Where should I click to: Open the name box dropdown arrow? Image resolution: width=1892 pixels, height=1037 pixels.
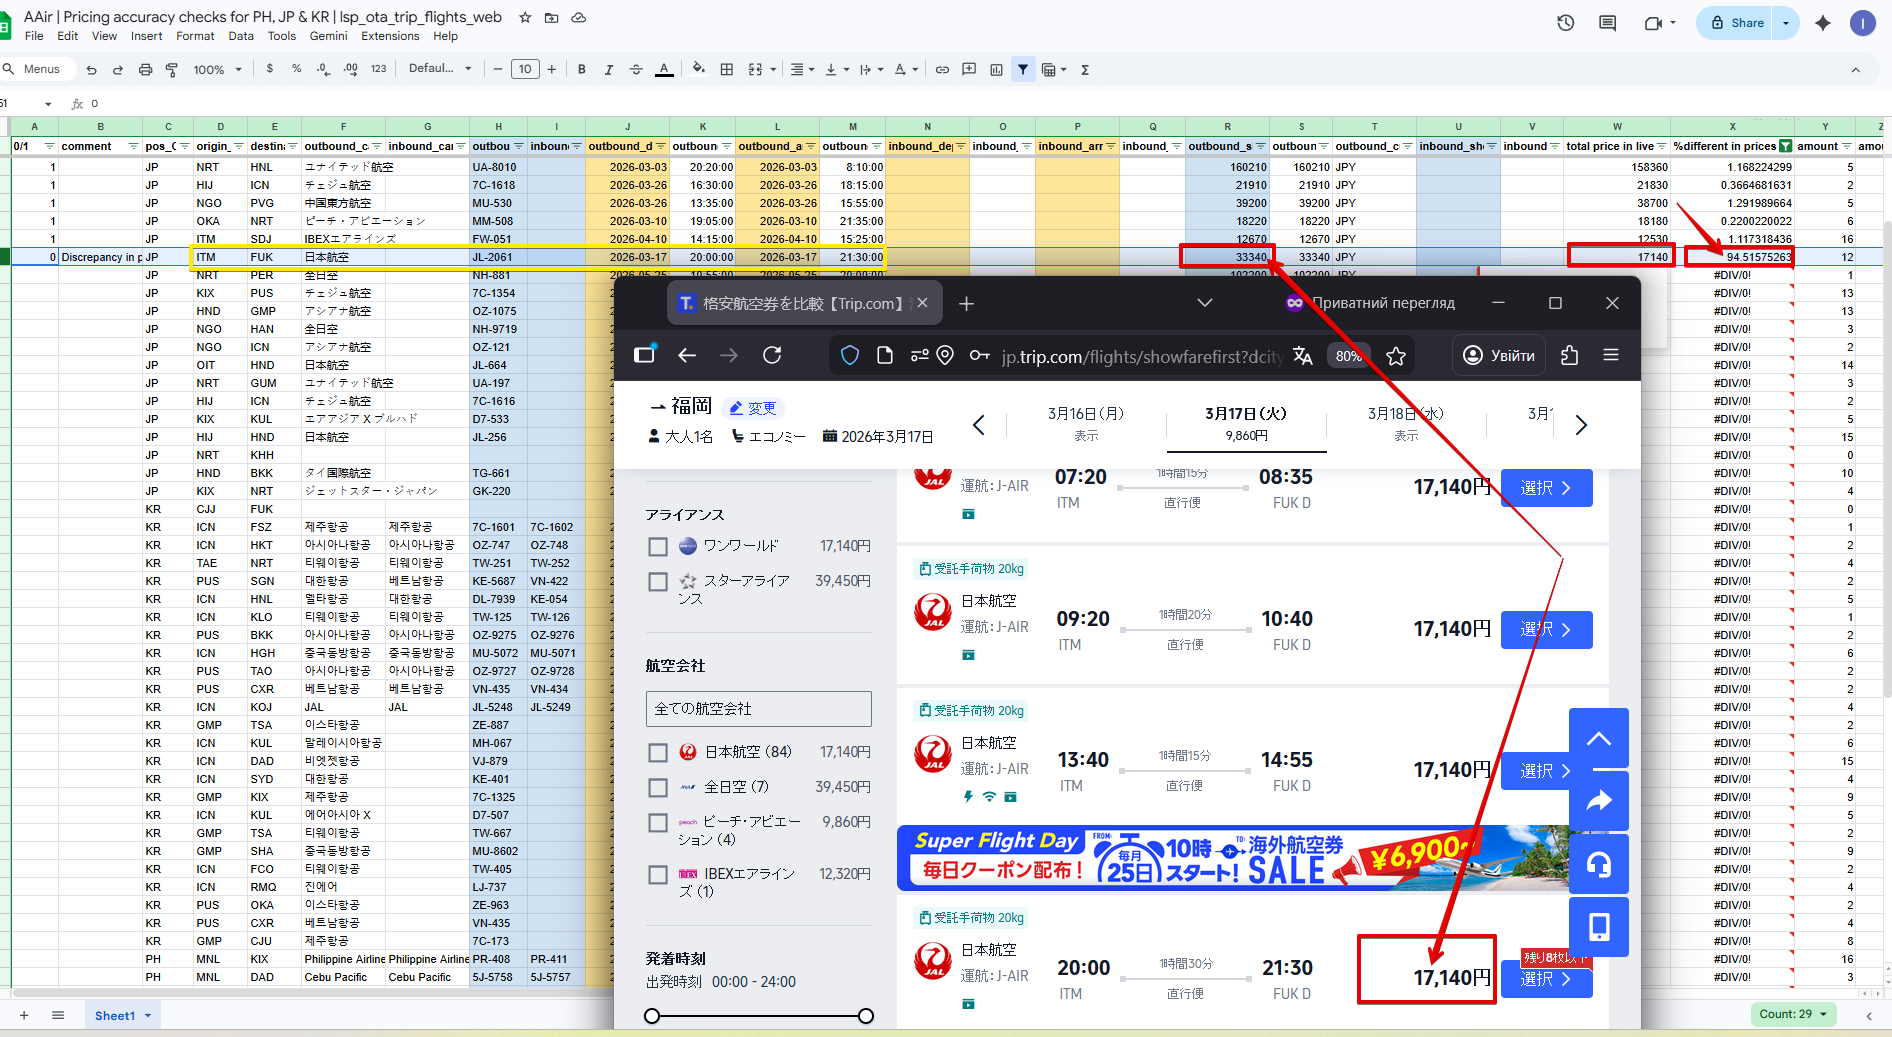(x=48, y=104)
